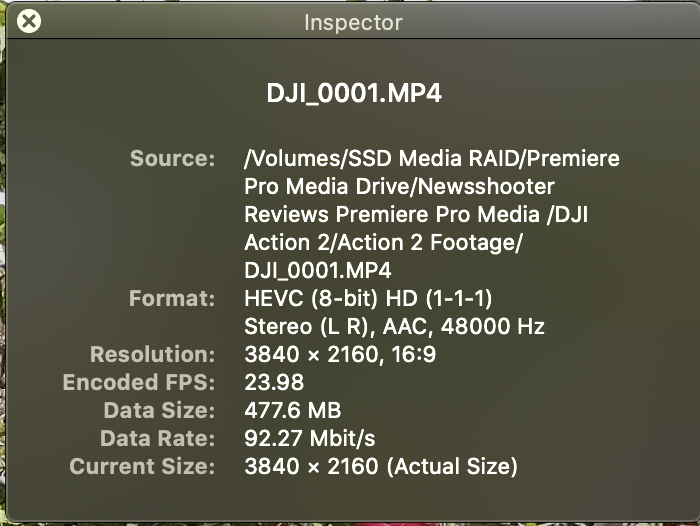Click the 3840 × 2160 (Actual Size) value
700x526 pixels.
point(380,467)
